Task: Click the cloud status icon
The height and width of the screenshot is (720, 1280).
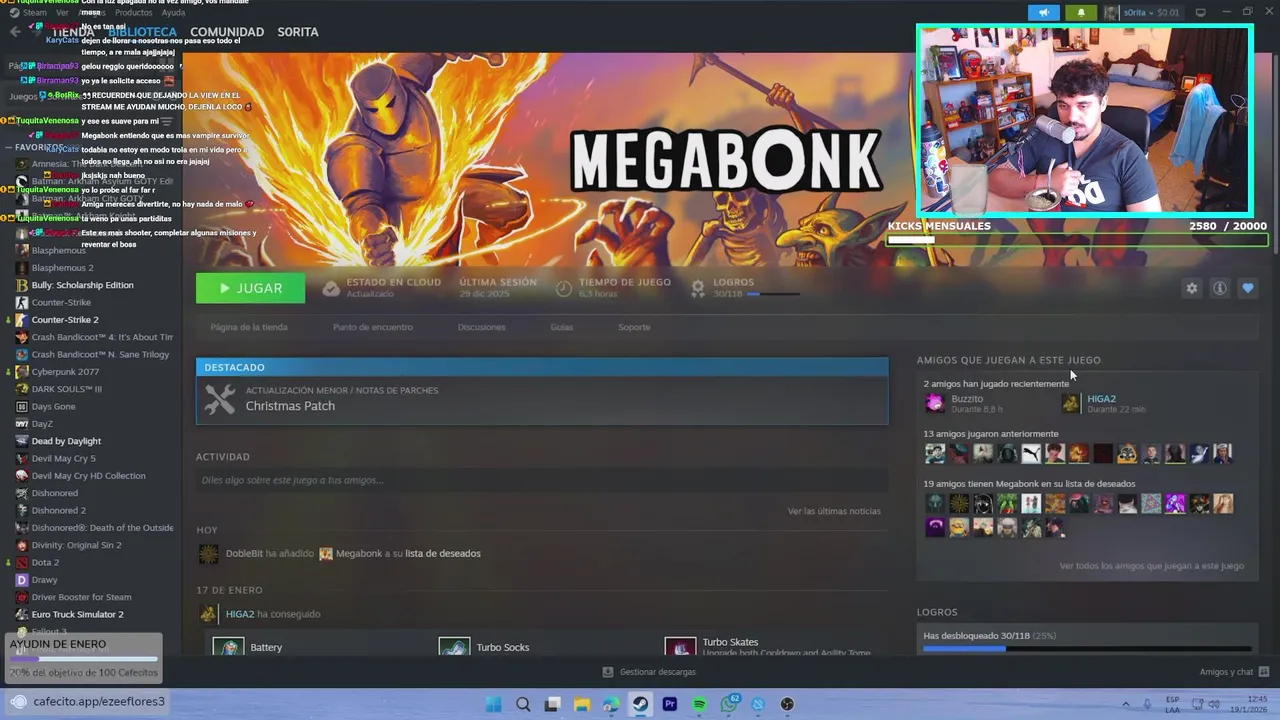Action: 331,288
